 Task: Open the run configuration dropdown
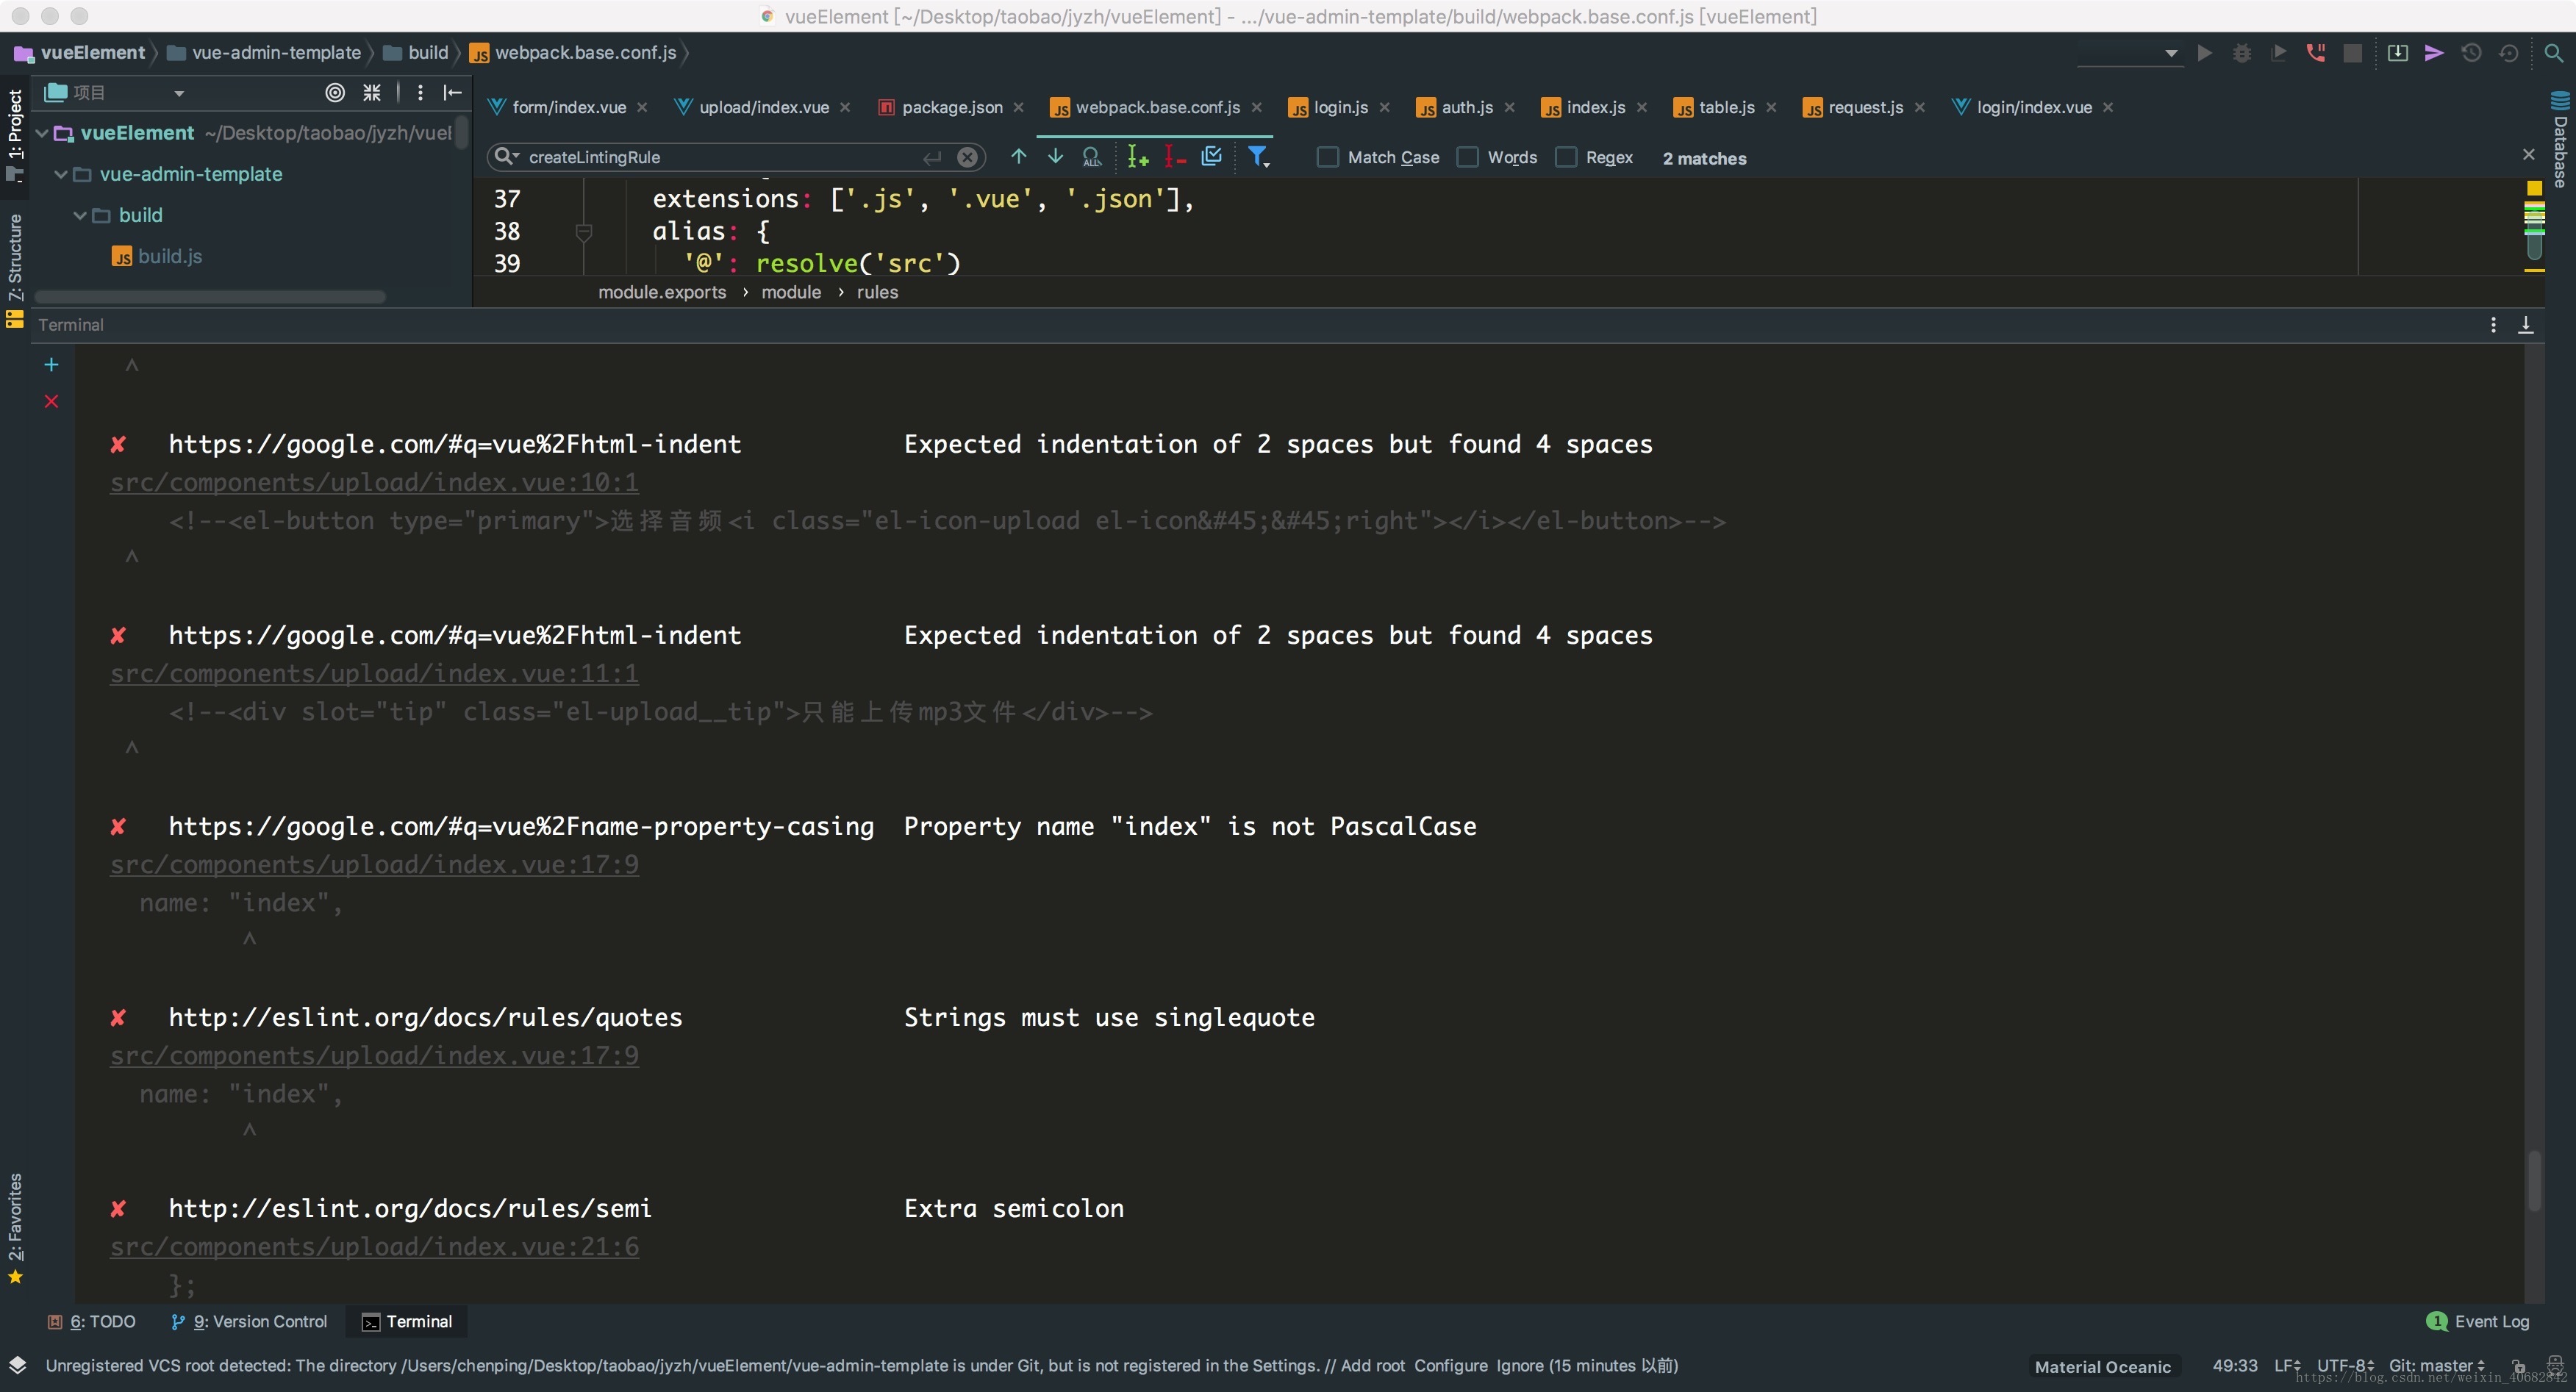click(2170, 53)
